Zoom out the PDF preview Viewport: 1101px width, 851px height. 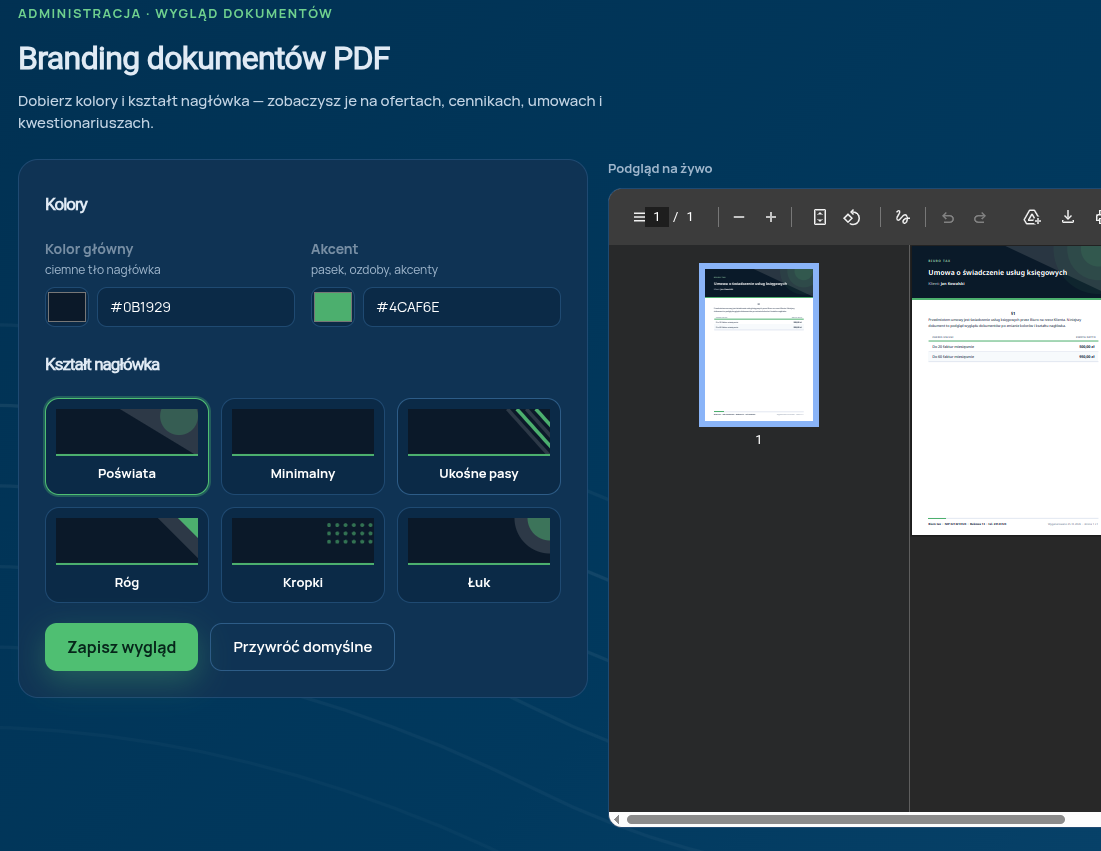tap(739, 217)
